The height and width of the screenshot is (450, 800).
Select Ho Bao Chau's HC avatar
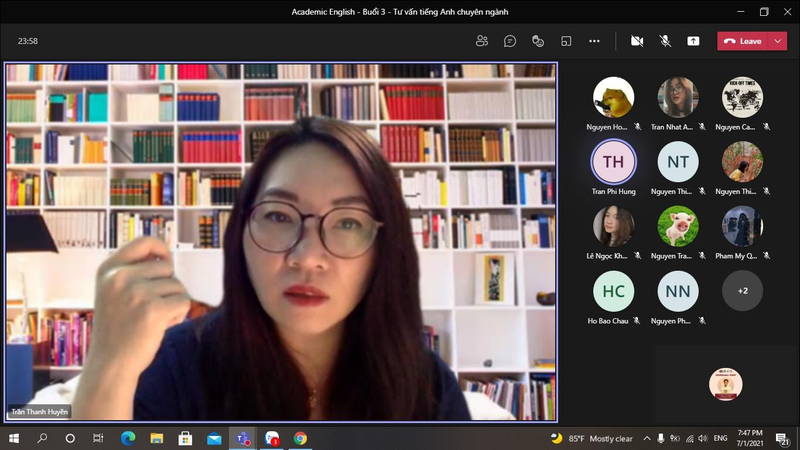pos(613,291)
